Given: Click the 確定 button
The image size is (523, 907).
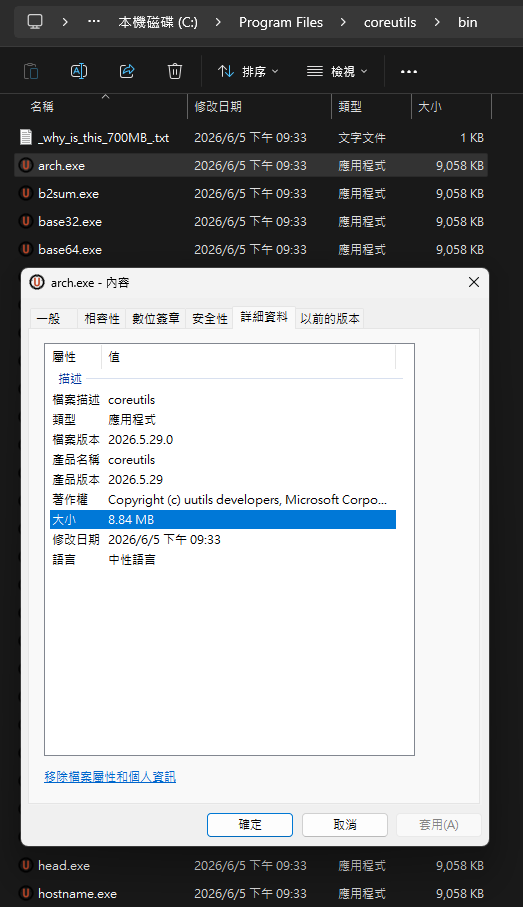Looking at the screenshot, I should [250, 824].
